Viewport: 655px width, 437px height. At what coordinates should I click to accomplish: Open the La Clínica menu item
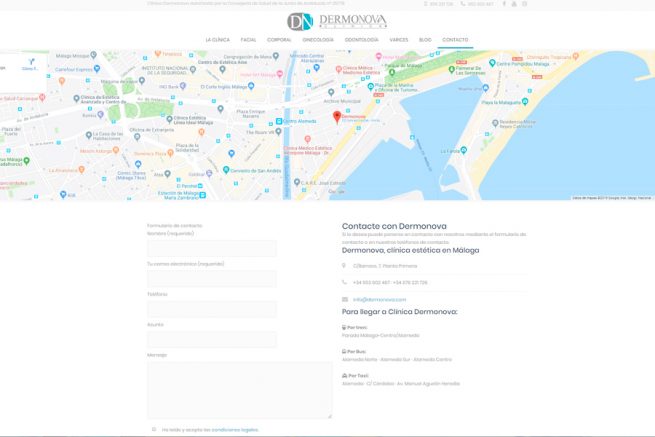click(x=217, y=40)
